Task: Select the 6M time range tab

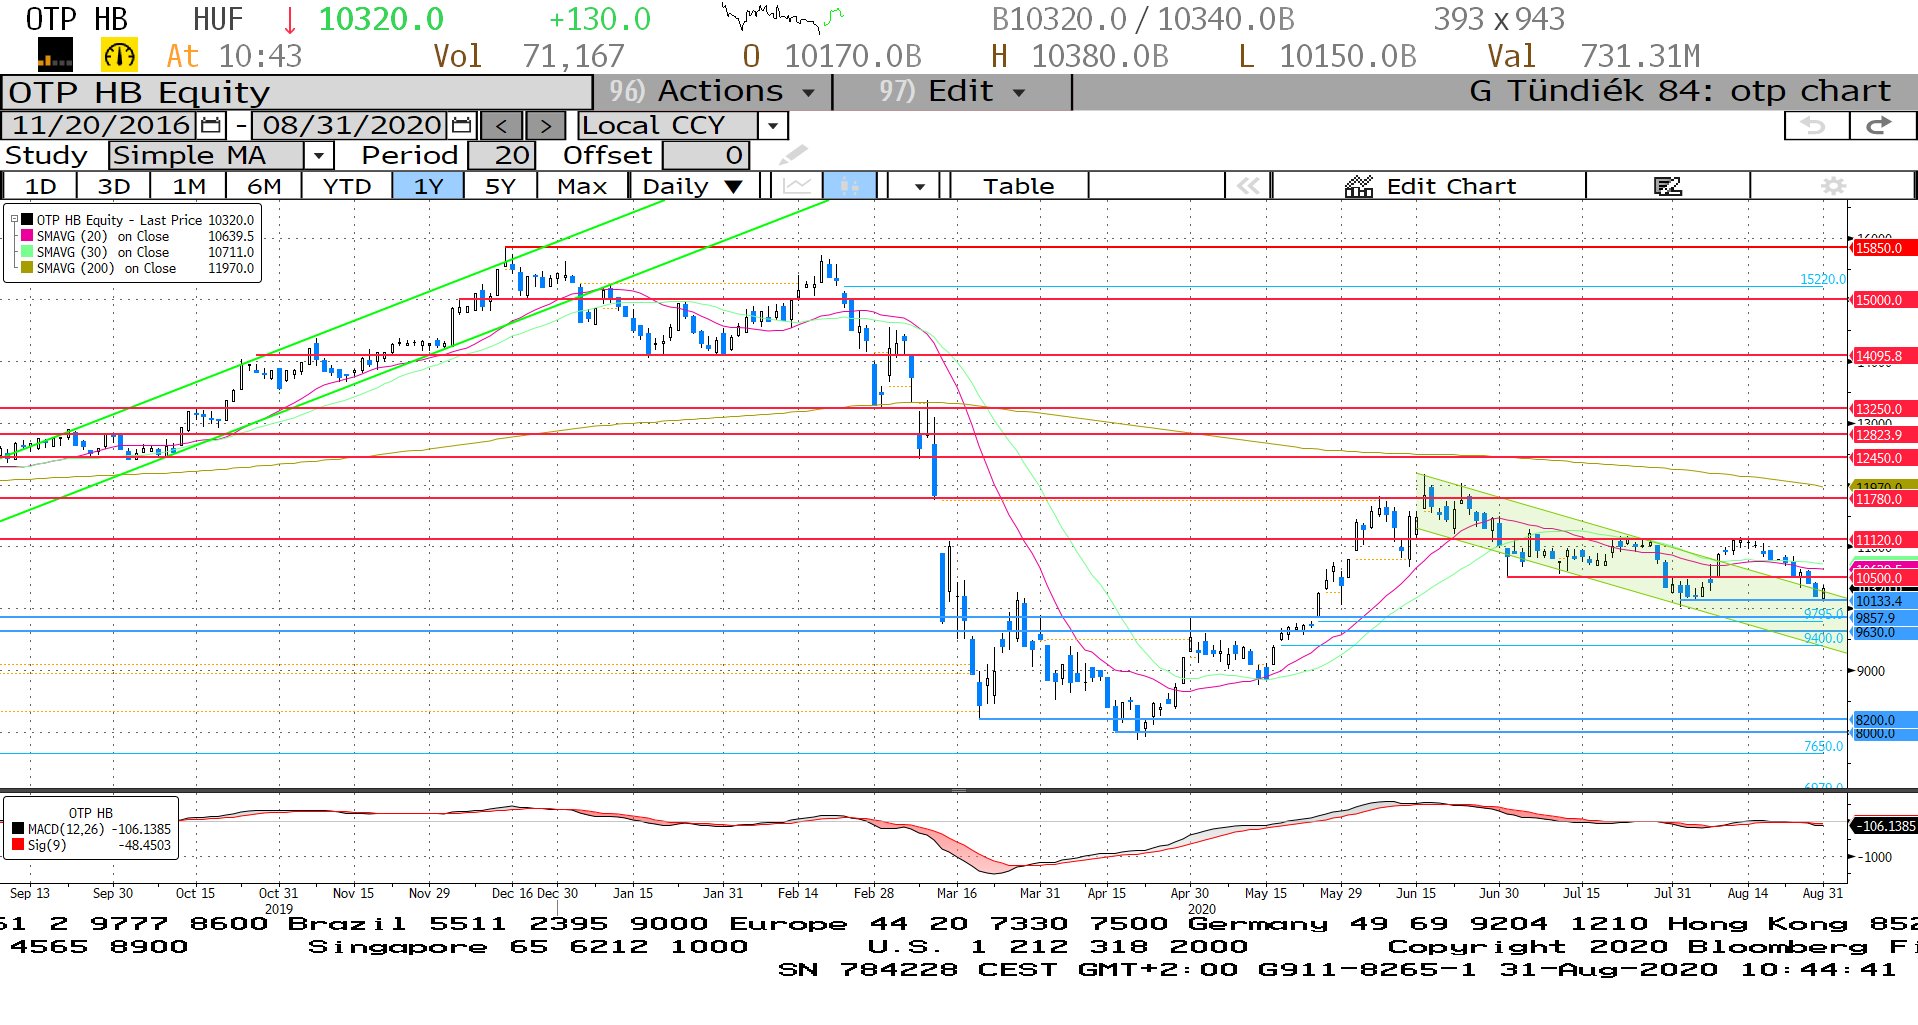Action: pos(264,186)
